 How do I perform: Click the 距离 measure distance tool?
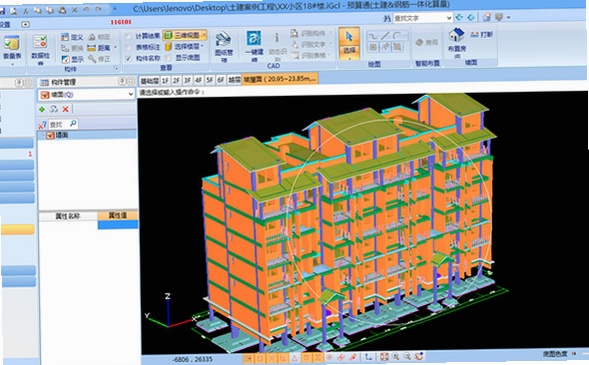(99, 48)
